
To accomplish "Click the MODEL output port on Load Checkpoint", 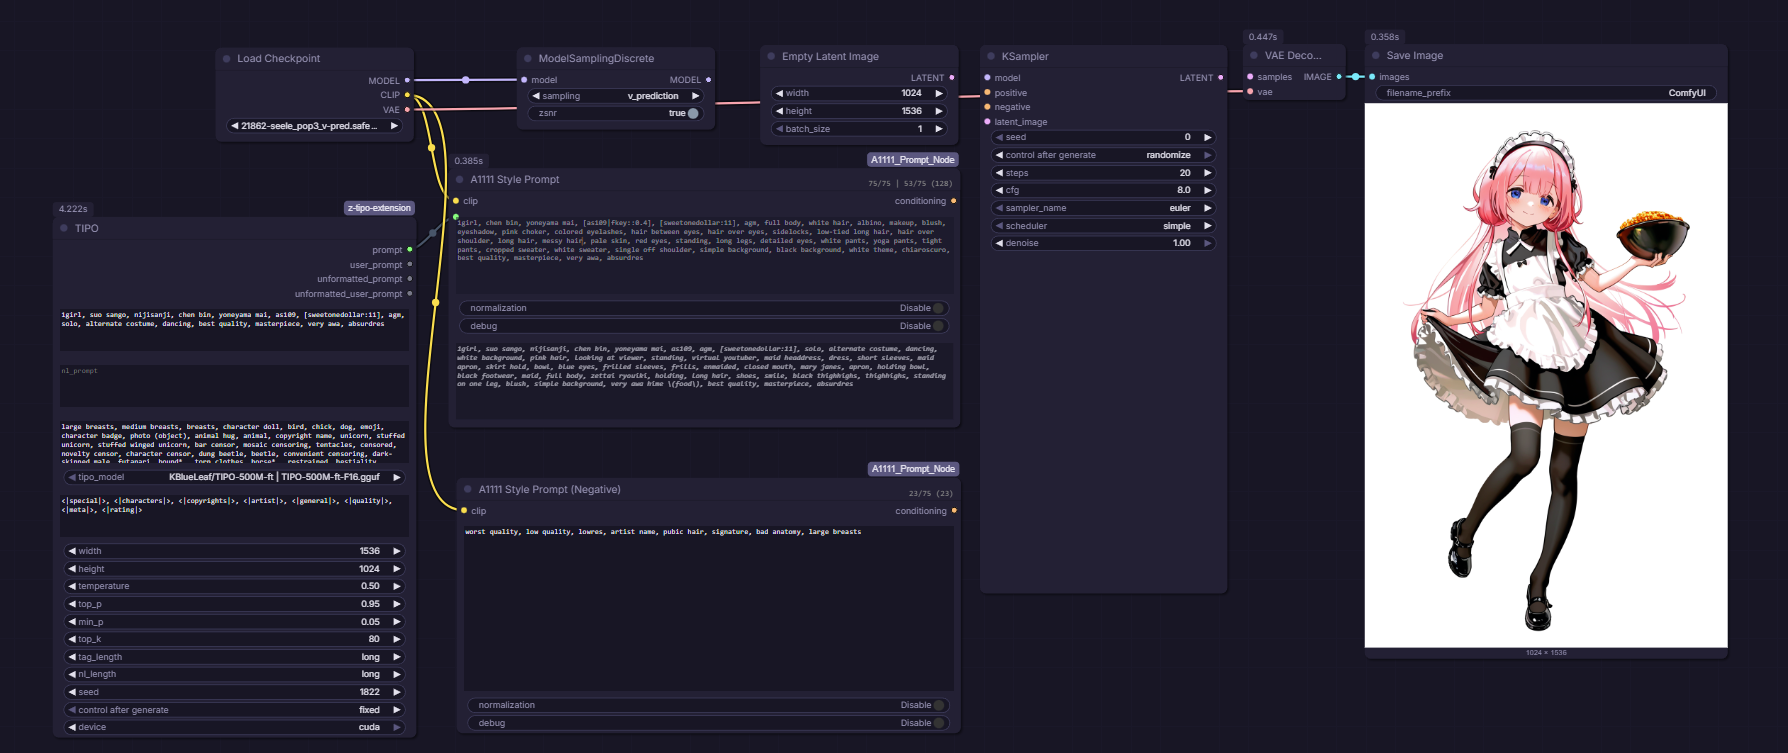I will 407,80.
